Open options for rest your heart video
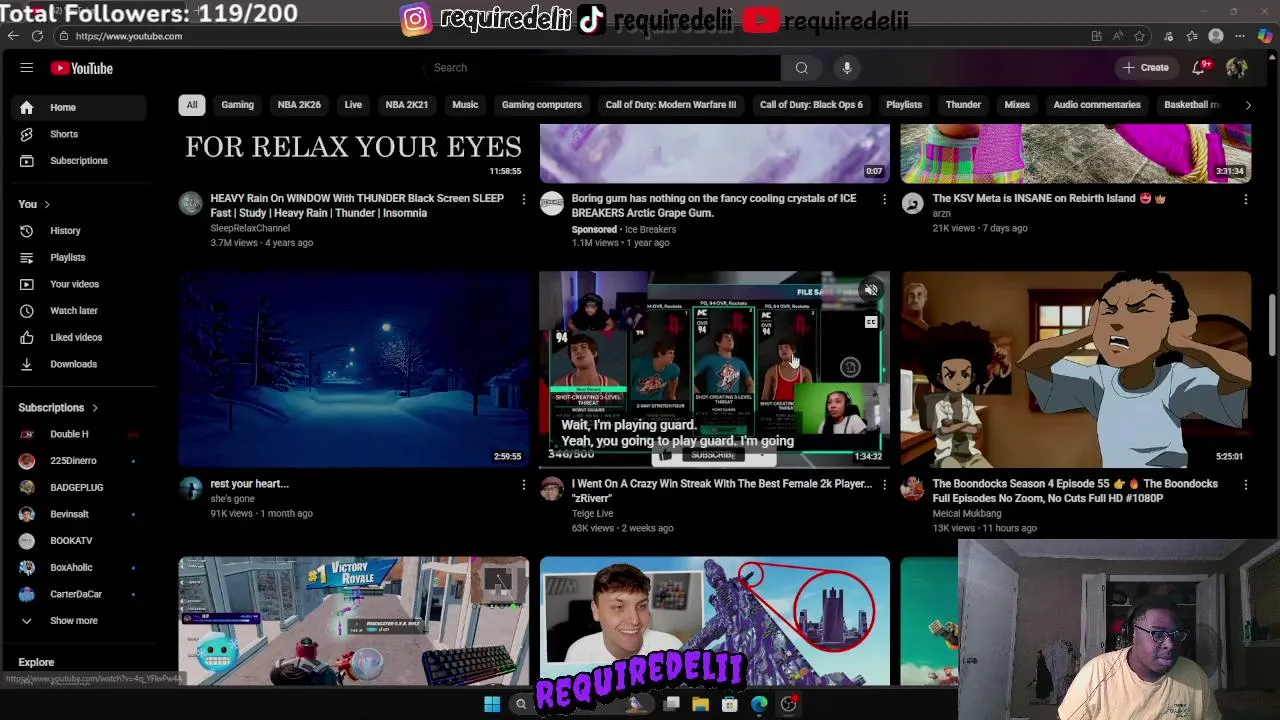Screen dimensions: 1280x720 click(x=523, y=485)
